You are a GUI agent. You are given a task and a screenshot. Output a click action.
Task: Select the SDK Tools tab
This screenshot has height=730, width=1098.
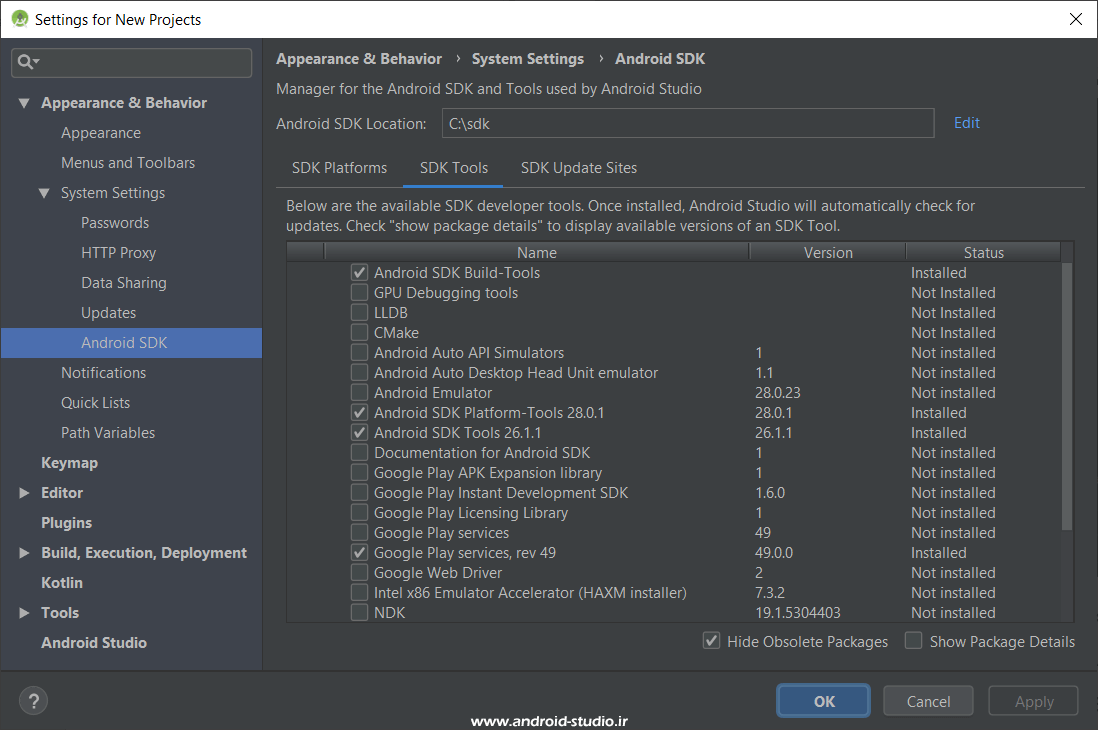(x=454, y=168)
